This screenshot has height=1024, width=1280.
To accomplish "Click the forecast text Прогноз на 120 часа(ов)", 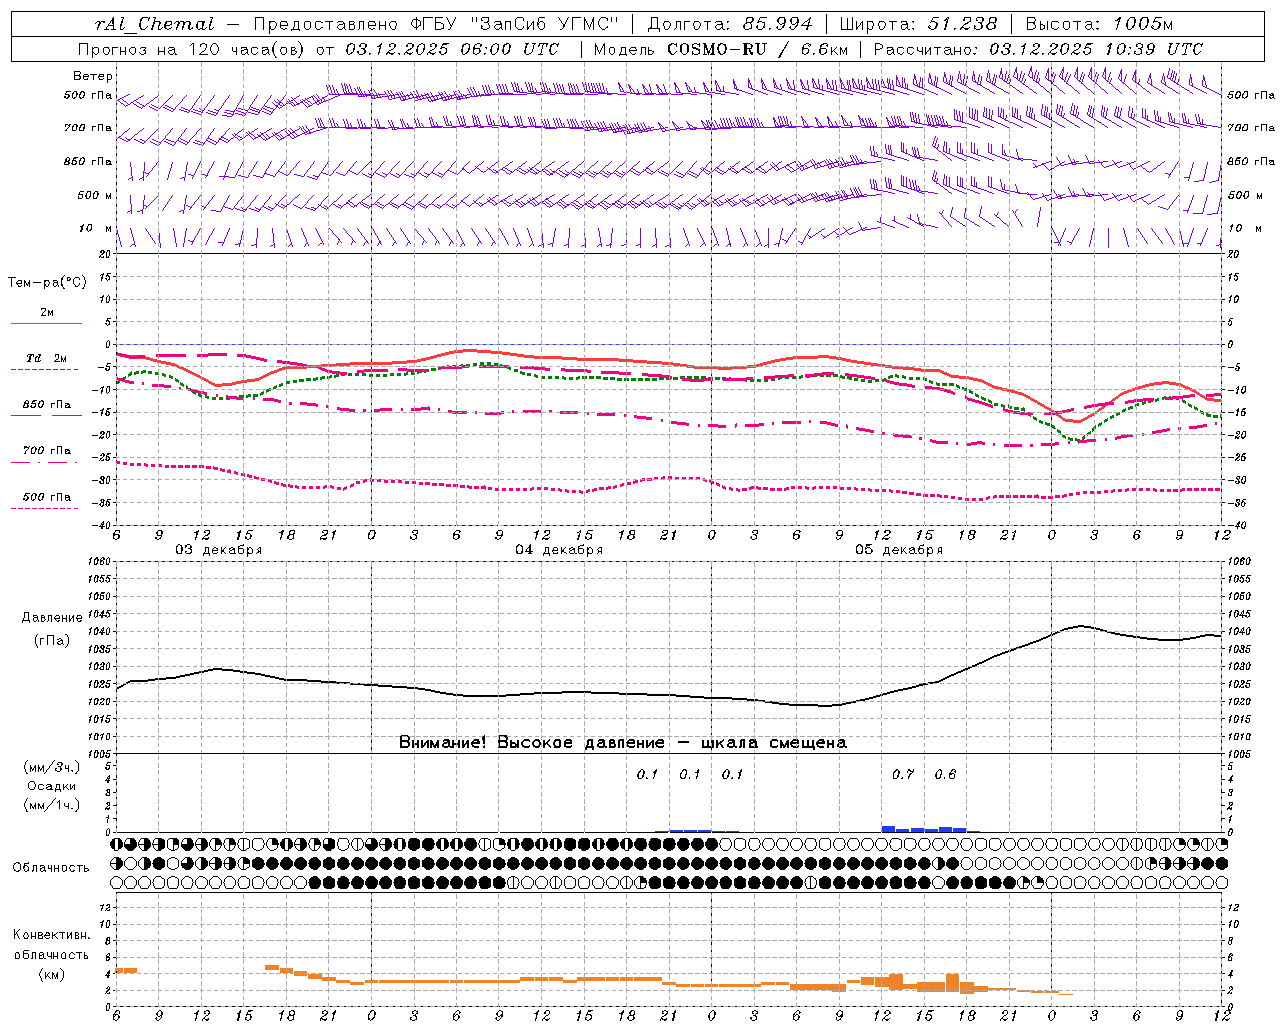I will (193, 49).
